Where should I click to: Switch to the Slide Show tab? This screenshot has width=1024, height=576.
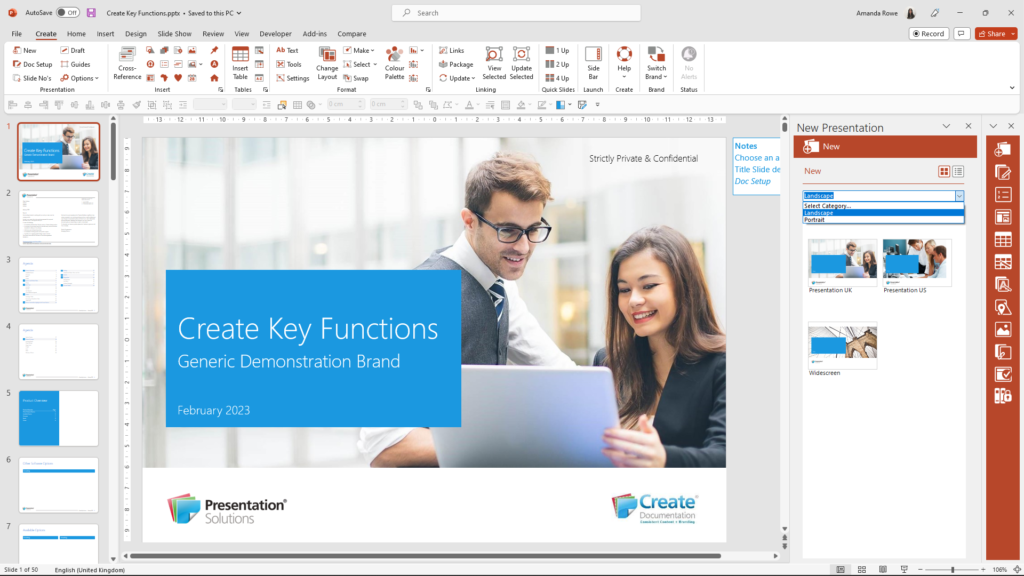point(174,32)
